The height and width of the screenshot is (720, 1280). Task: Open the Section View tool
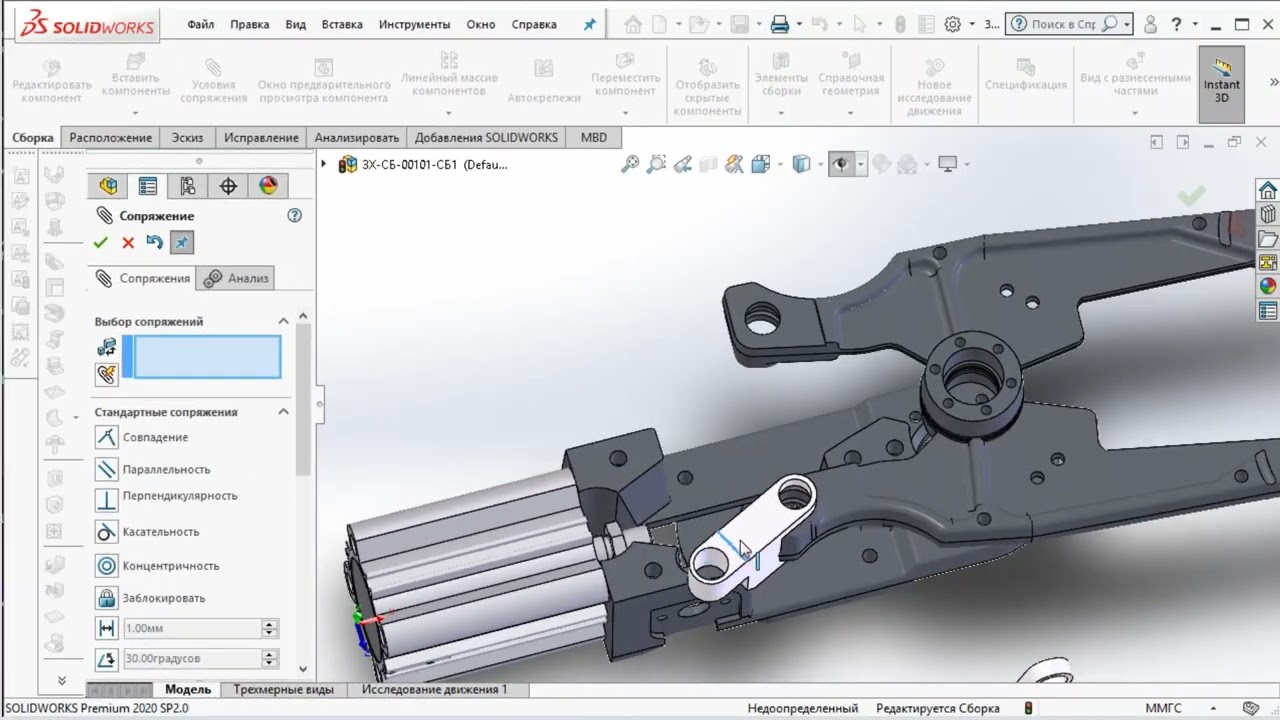[x=708, y=164]
